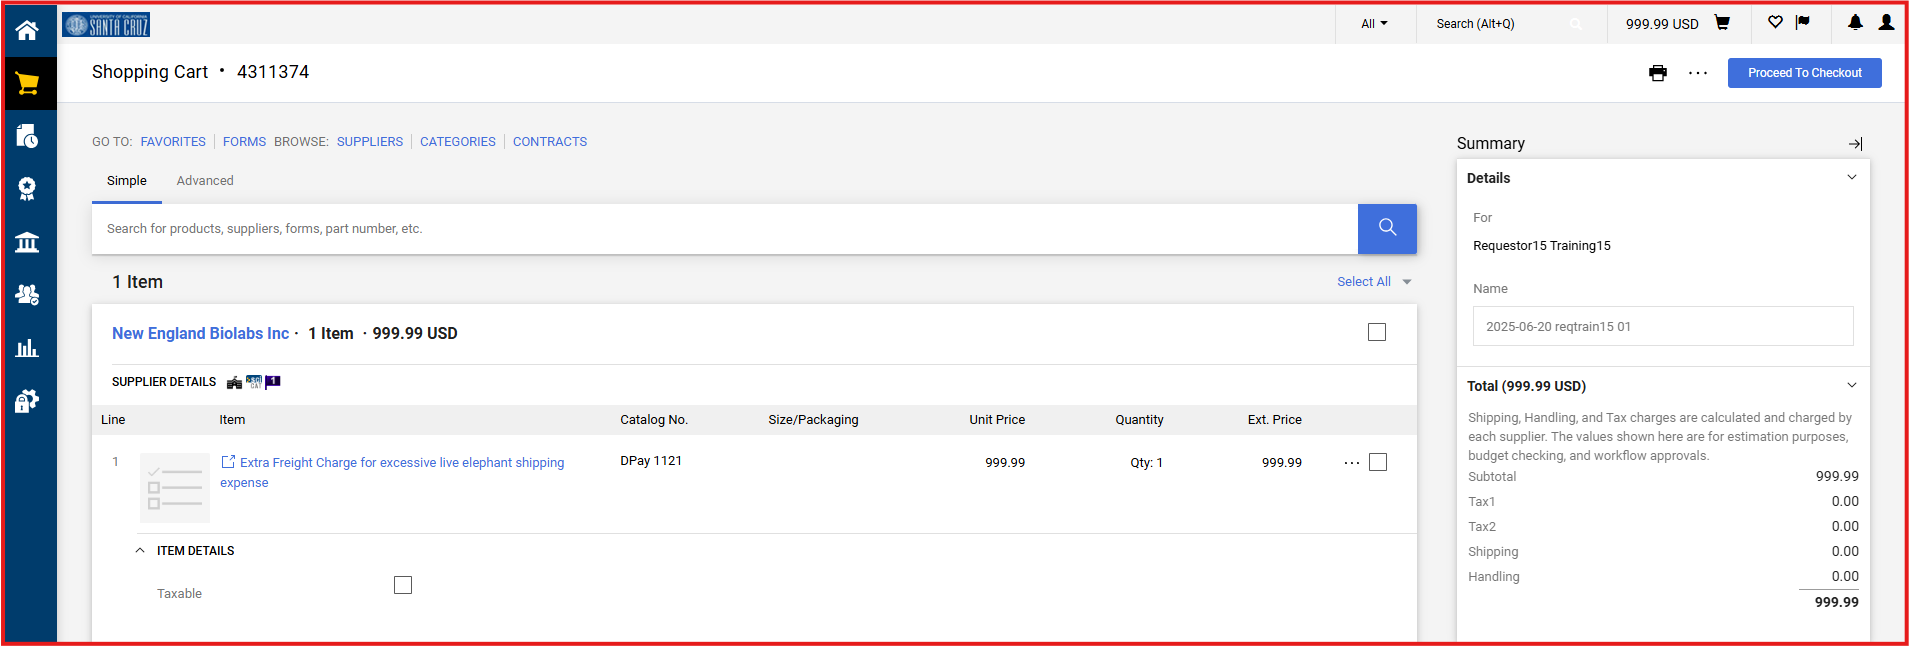Open the notifications bell icon
Viewport: 1909px width, 647px height.
(1855, 23)
